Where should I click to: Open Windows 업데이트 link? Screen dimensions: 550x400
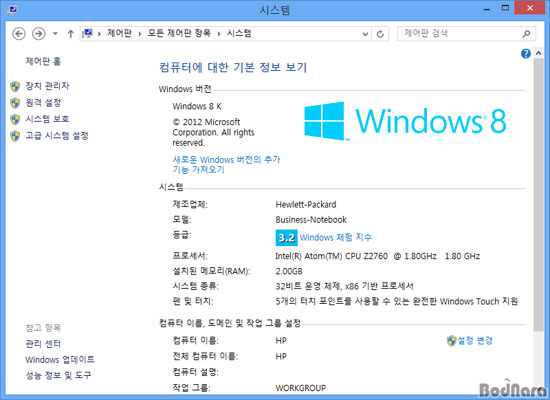[60, 360]
